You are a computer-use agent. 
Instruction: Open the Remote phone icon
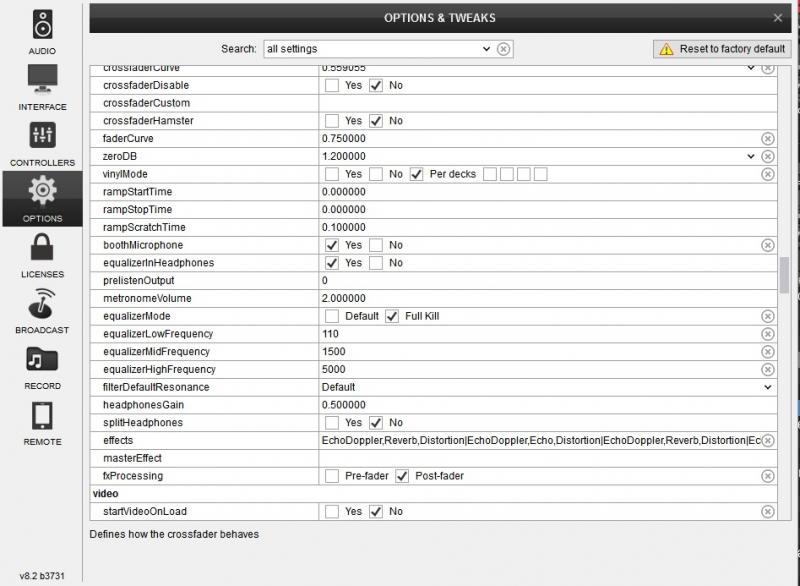coord(42,416)
